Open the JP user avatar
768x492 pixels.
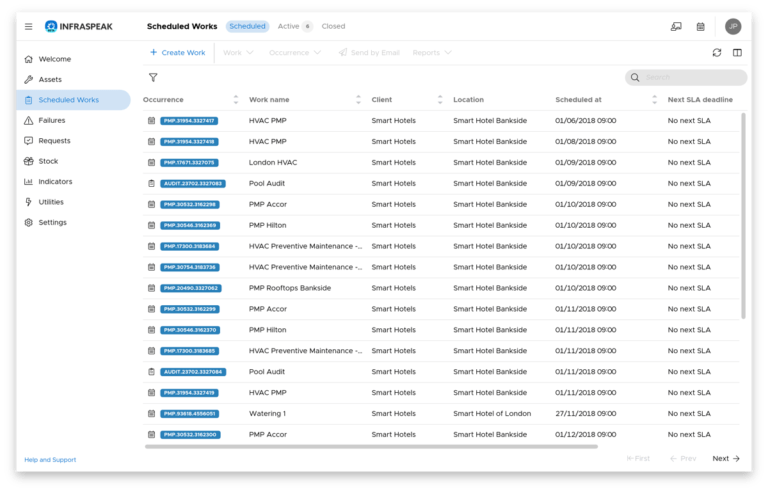pyautogui.click(x=733, y=26)
